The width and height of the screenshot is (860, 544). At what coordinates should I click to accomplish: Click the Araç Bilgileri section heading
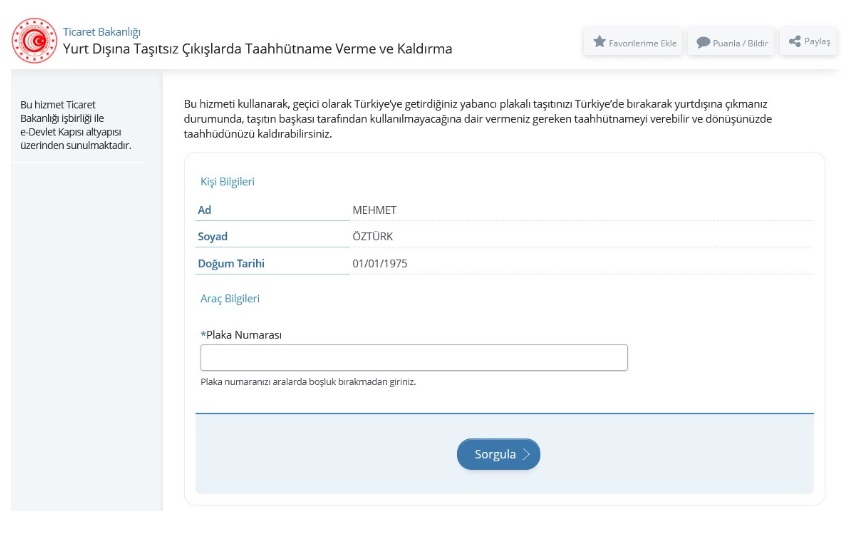click(x=230, y=298)
